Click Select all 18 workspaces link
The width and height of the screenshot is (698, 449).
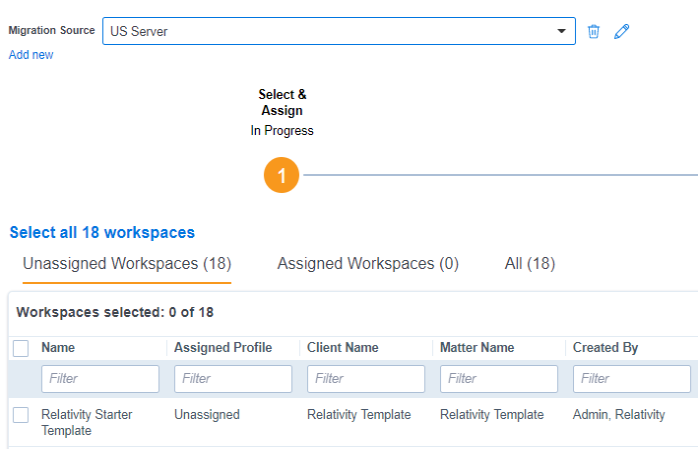click(x=102, y=232)
